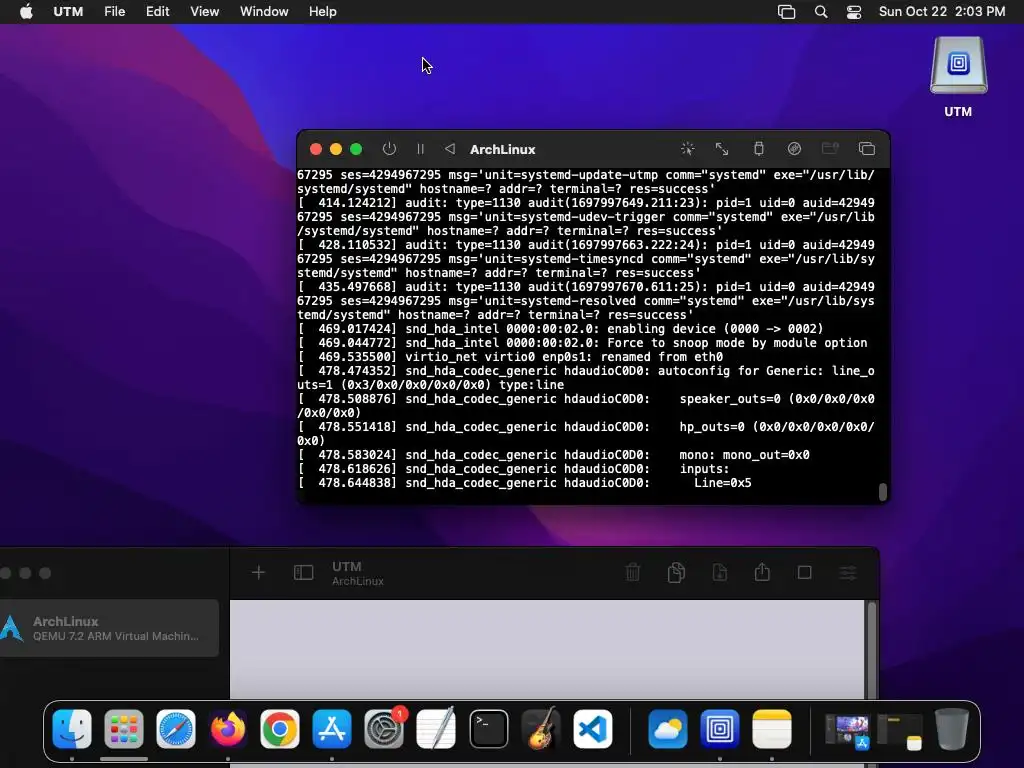Click the date and time in menu bar

(x=942, y=12)
